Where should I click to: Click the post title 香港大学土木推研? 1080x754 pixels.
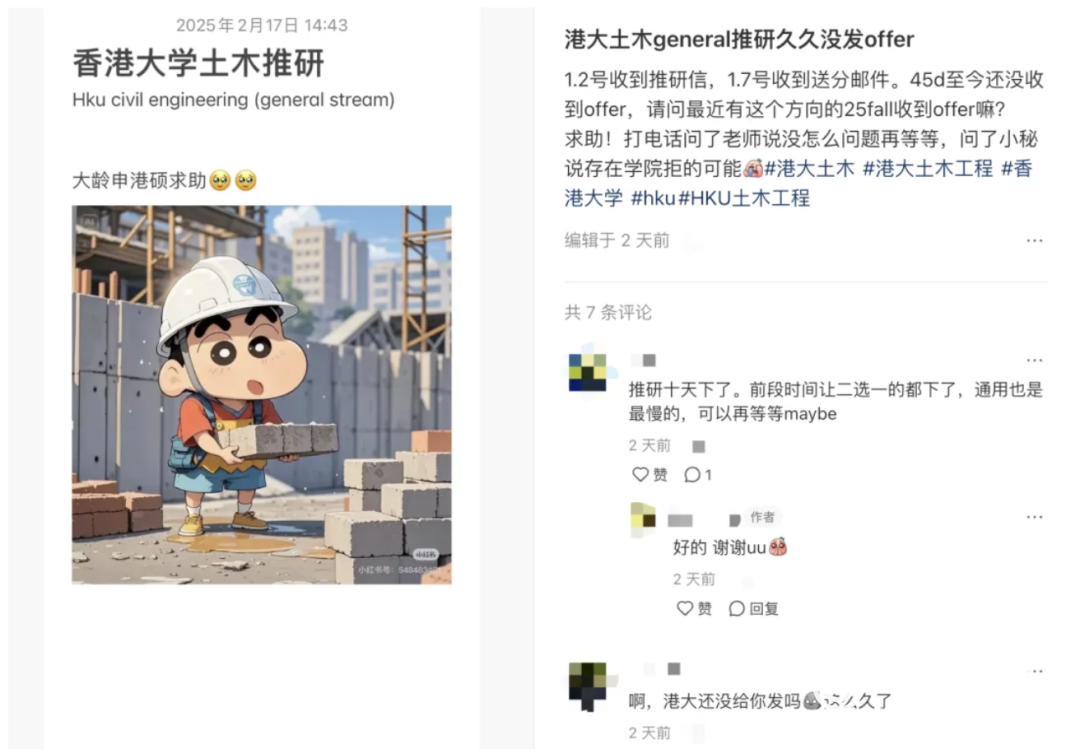click(x=198, y=63)
